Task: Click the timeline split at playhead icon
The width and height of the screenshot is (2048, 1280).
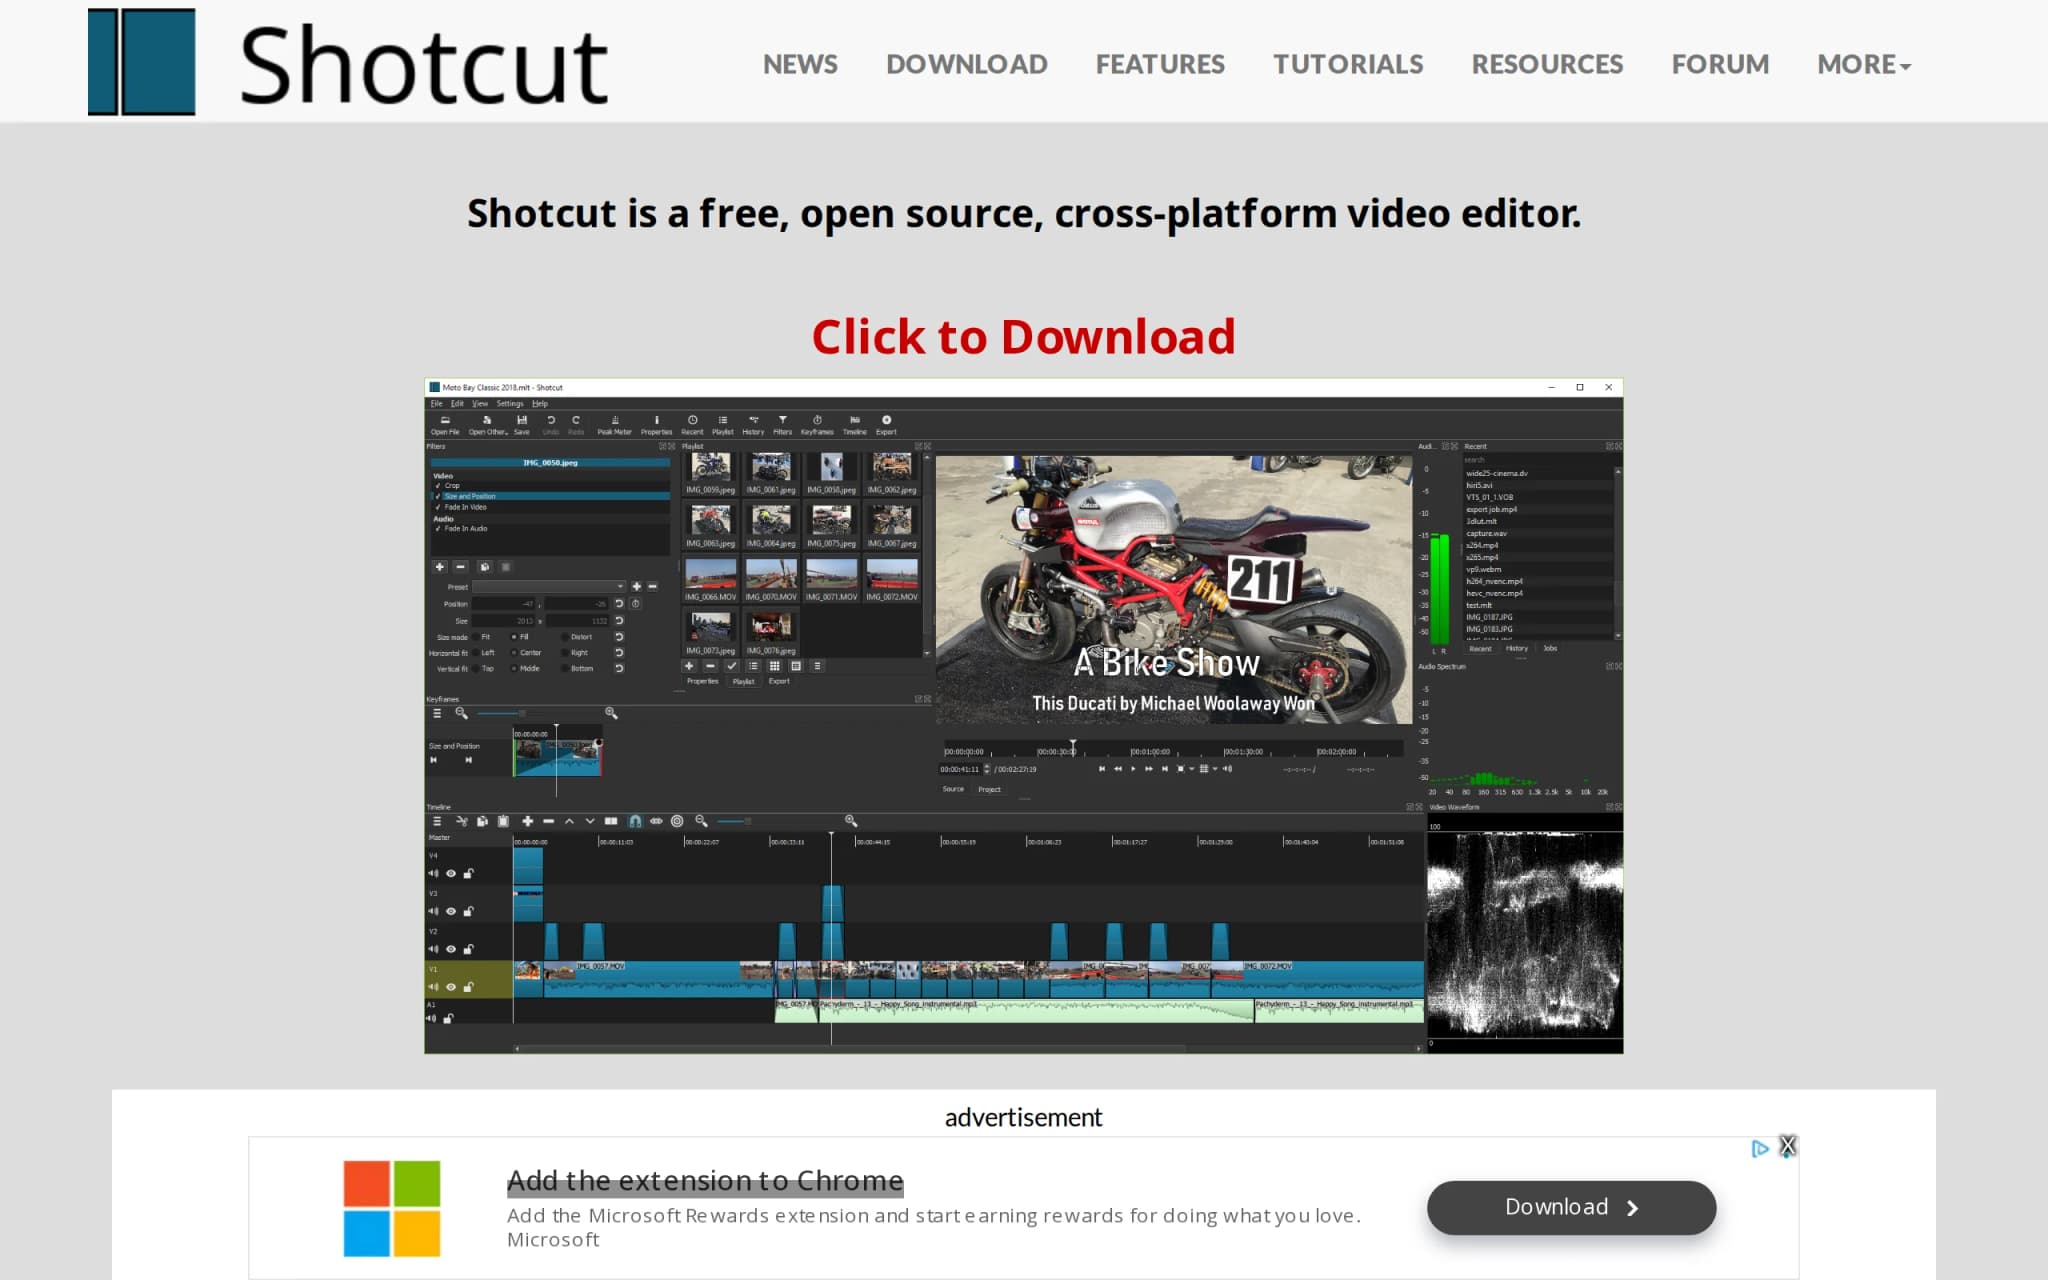Action: click(x=611, y=821)
